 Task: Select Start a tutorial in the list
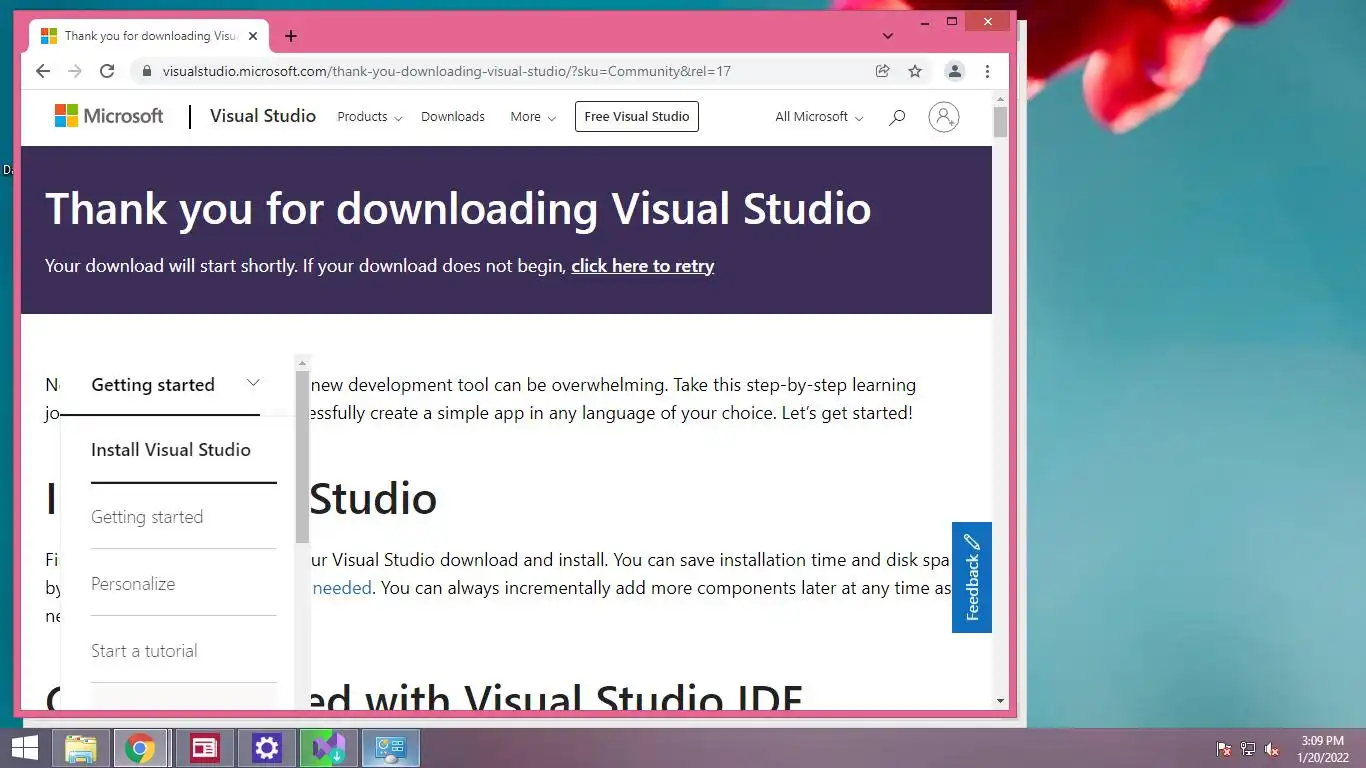tap(144, 651)
